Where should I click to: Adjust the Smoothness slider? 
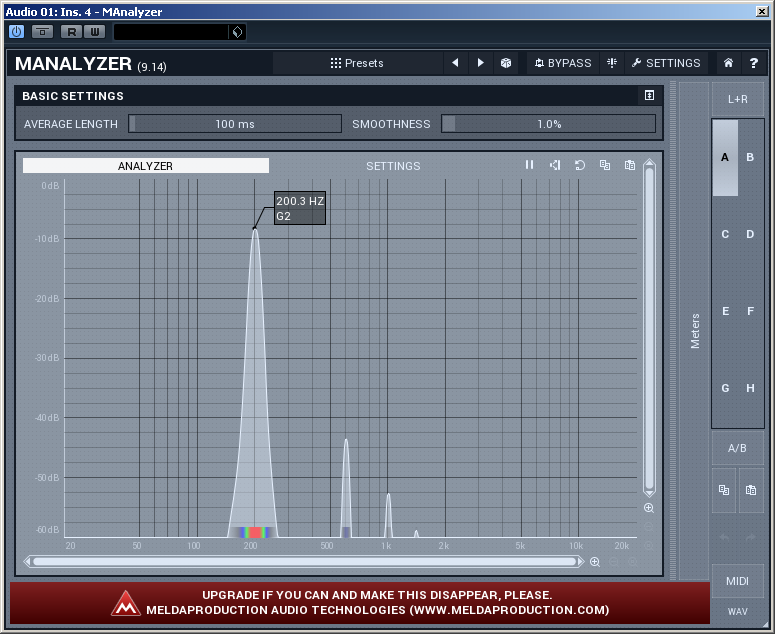coord(549,124)
